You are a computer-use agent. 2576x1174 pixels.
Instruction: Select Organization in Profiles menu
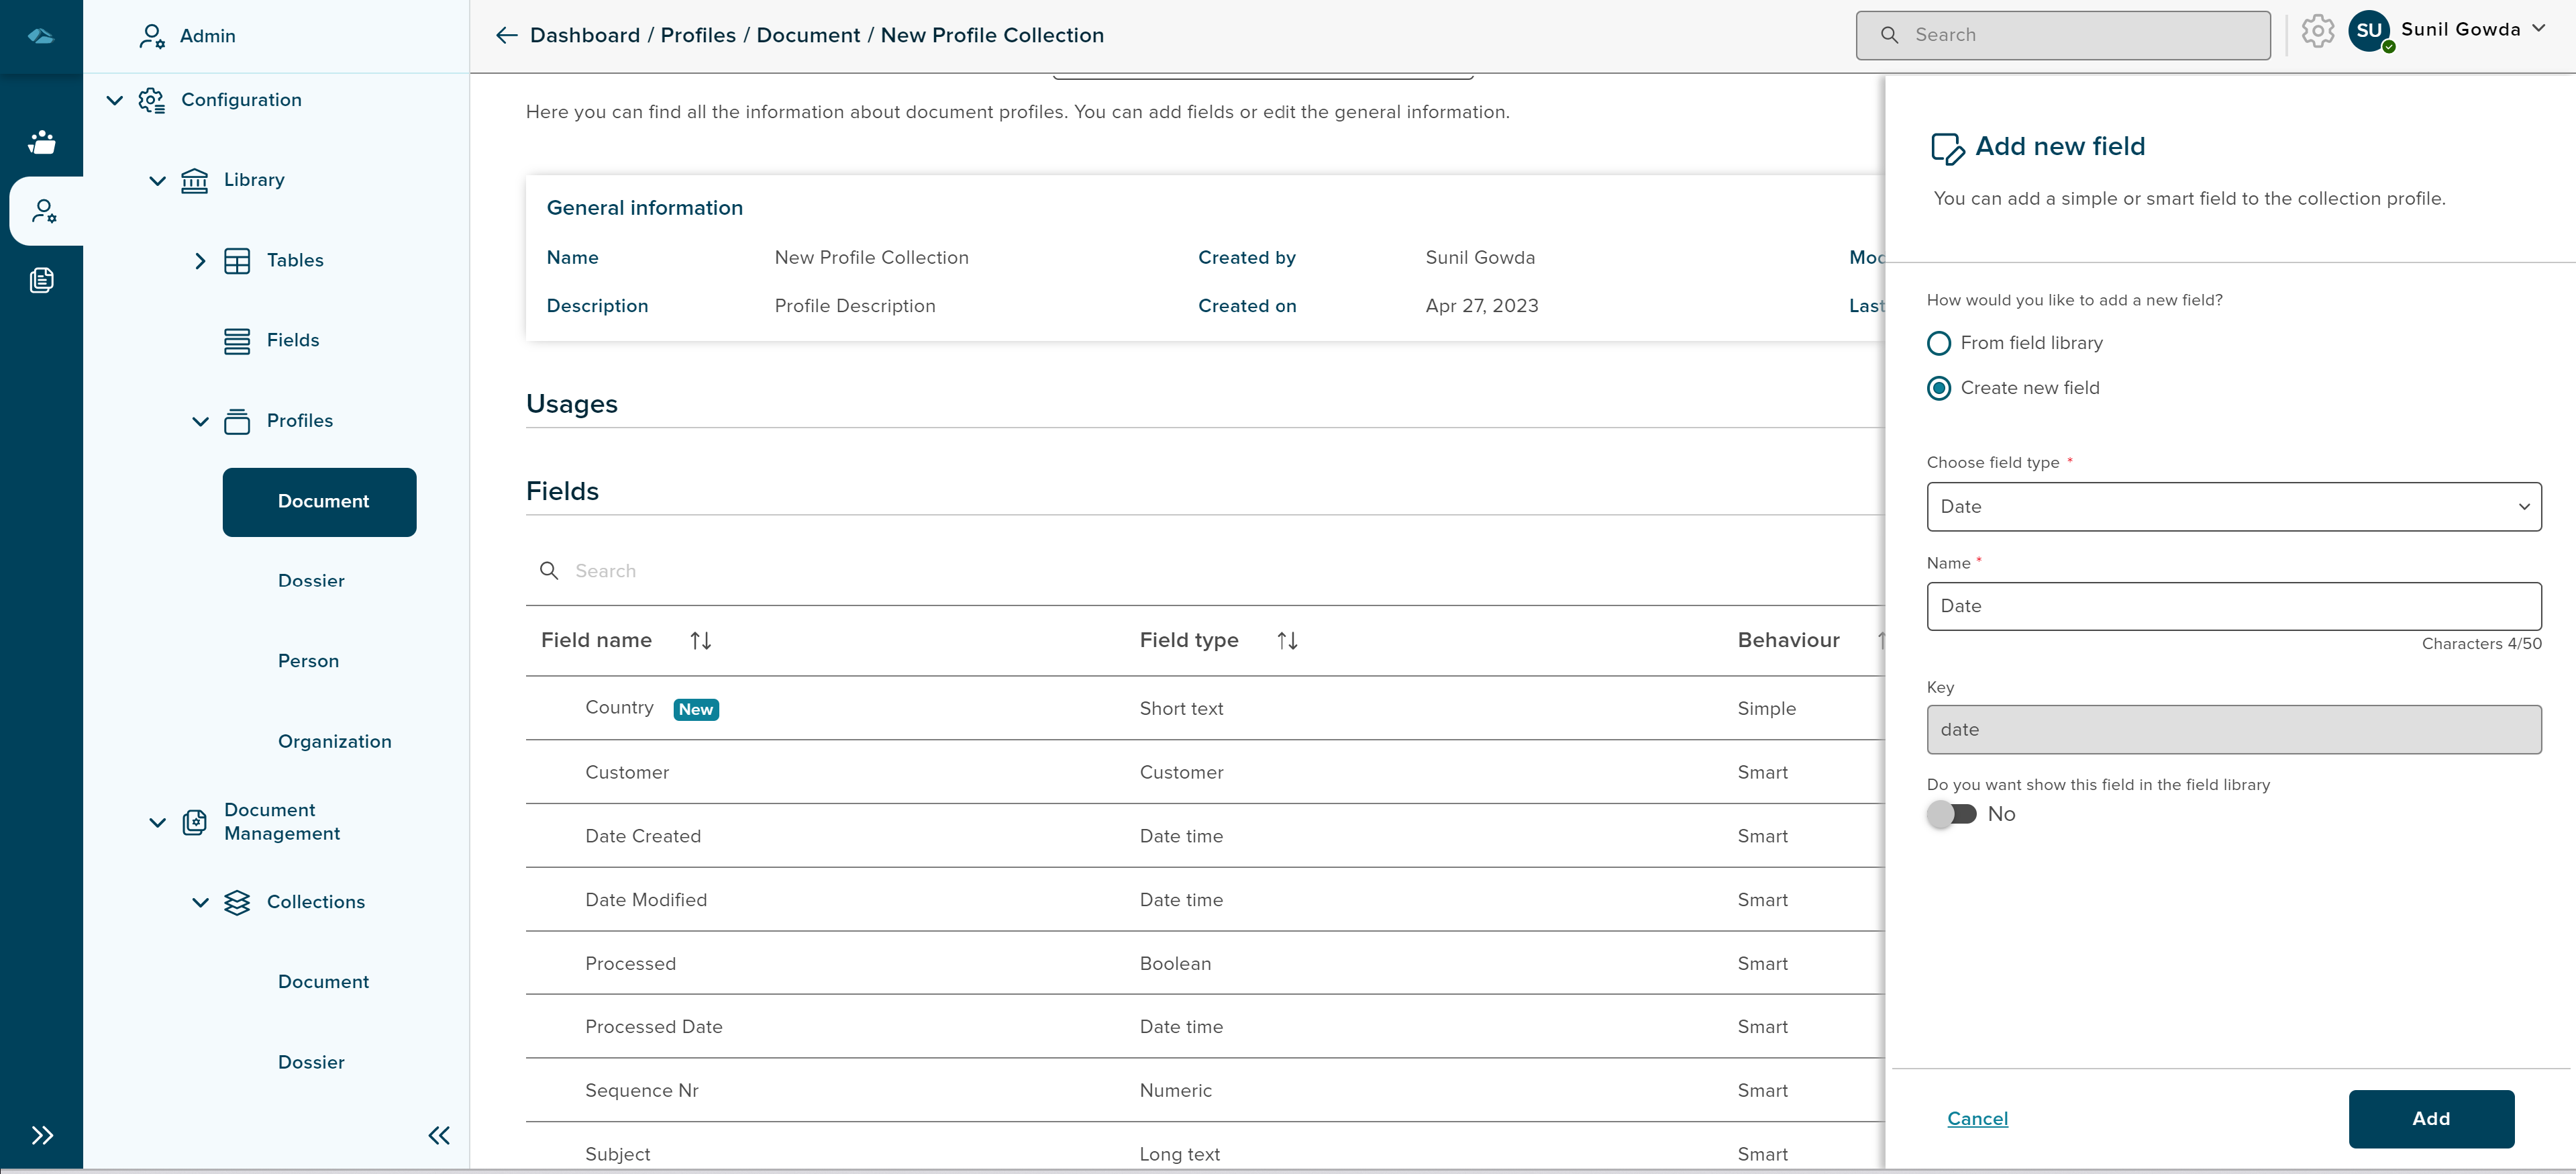[x=334, y=742]
